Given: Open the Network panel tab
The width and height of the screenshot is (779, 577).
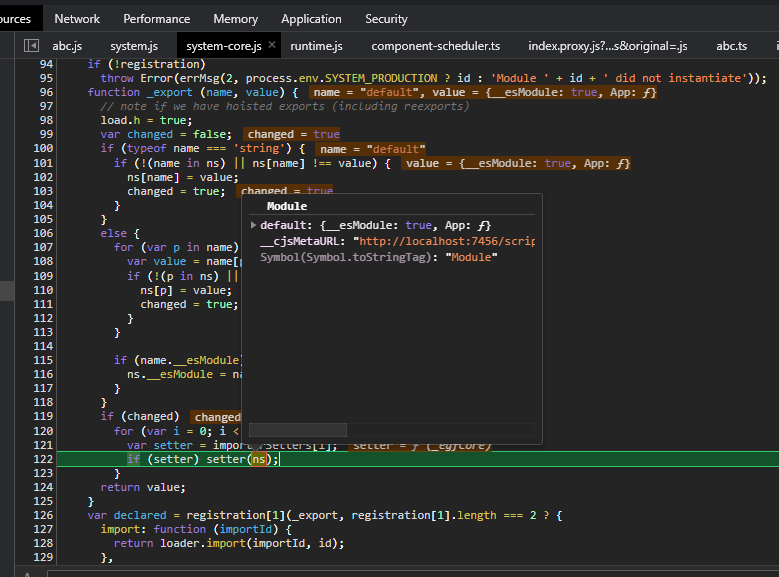Looking at the screenshot, I should click(77, 18).
